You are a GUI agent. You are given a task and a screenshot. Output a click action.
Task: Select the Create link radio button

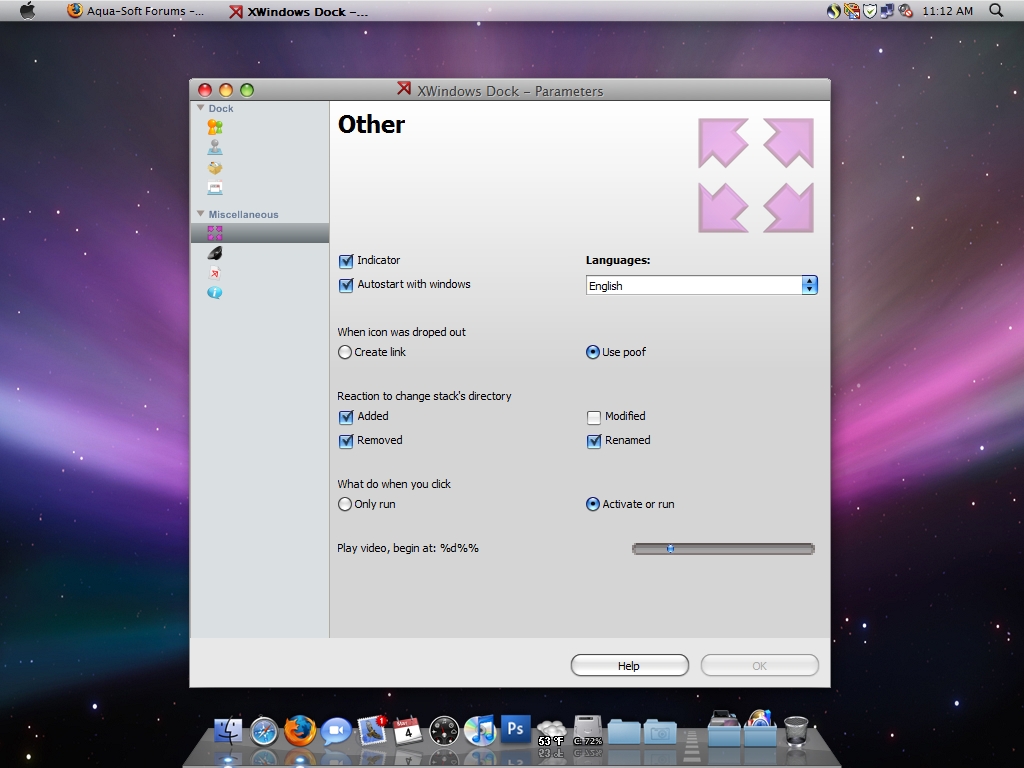click(x=345, y=353)
